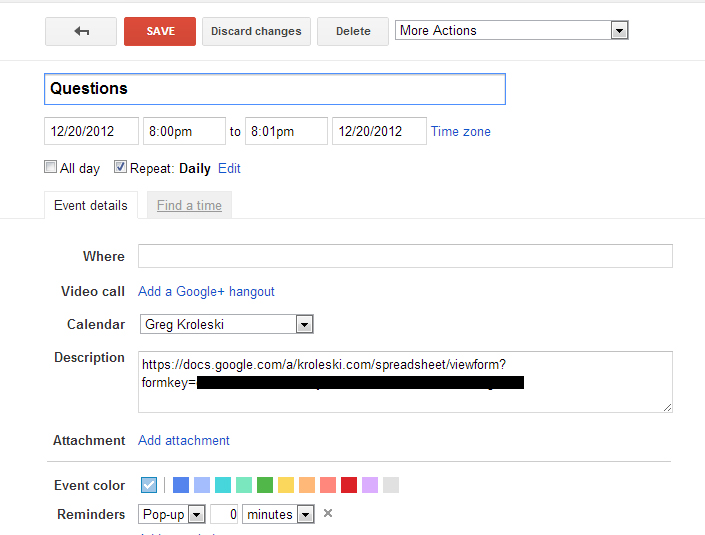
Task: Click the Where location input field
Action: point(405,256)
